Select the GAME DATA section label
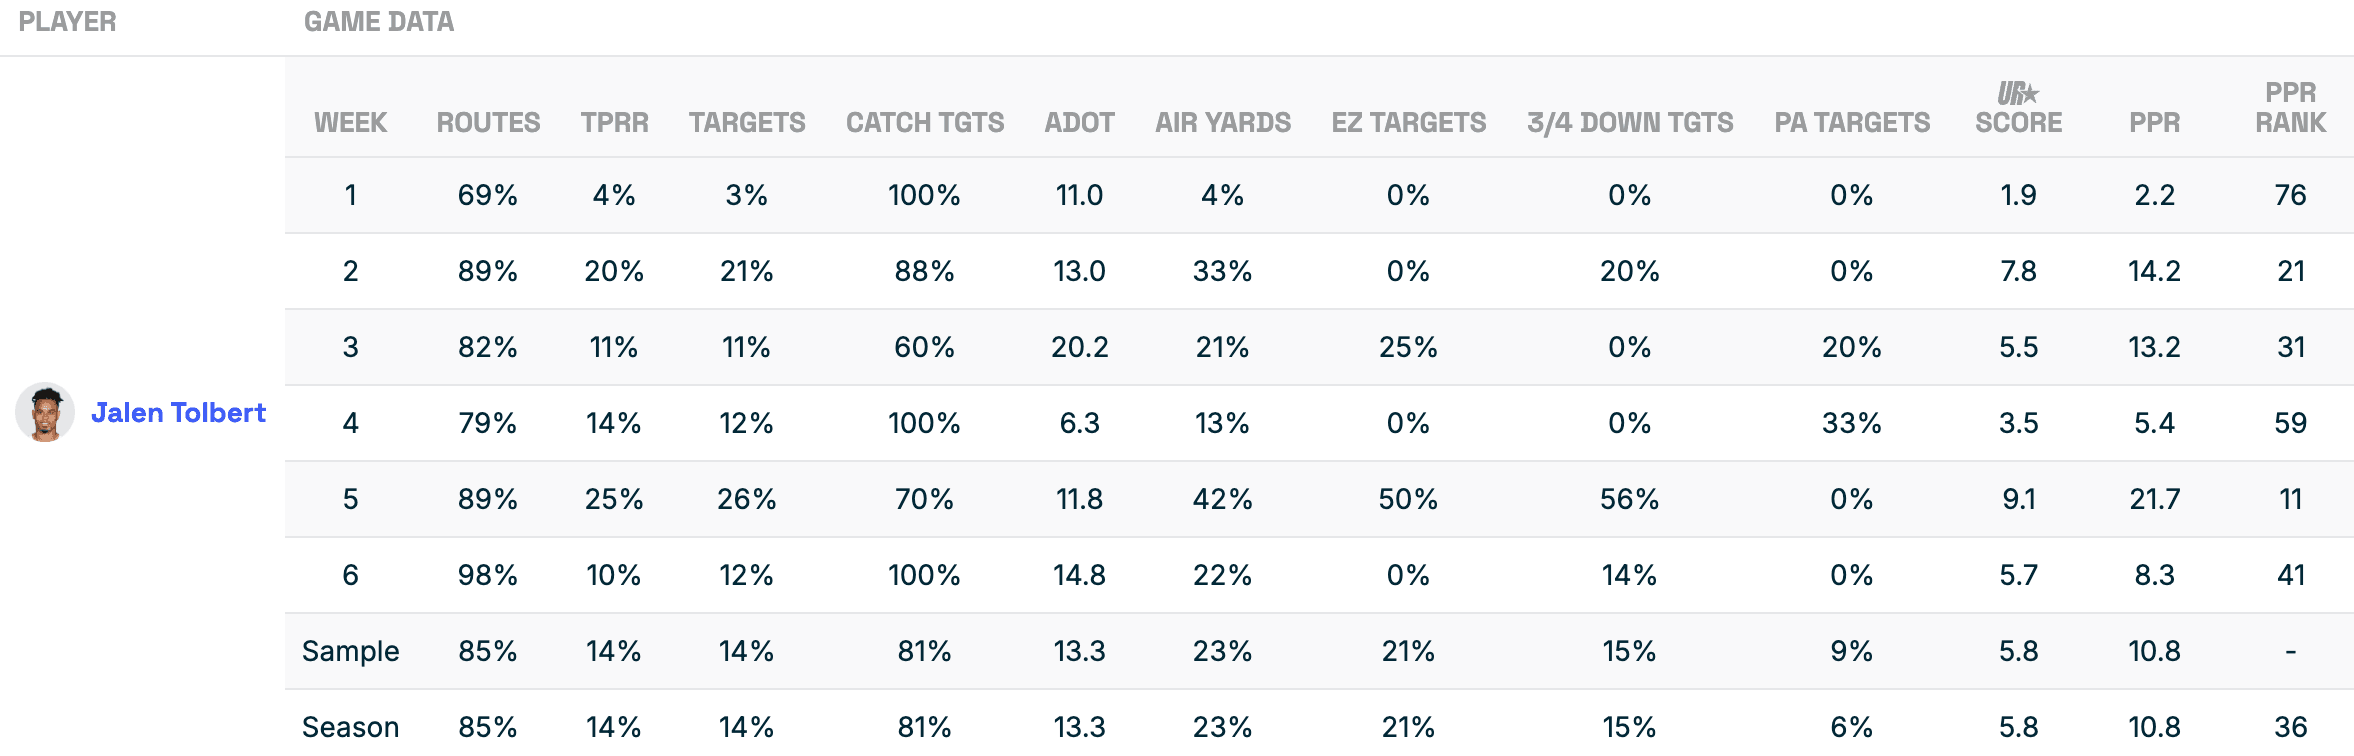Screen dimensions: 2354x756 click(x=378, y=22)
